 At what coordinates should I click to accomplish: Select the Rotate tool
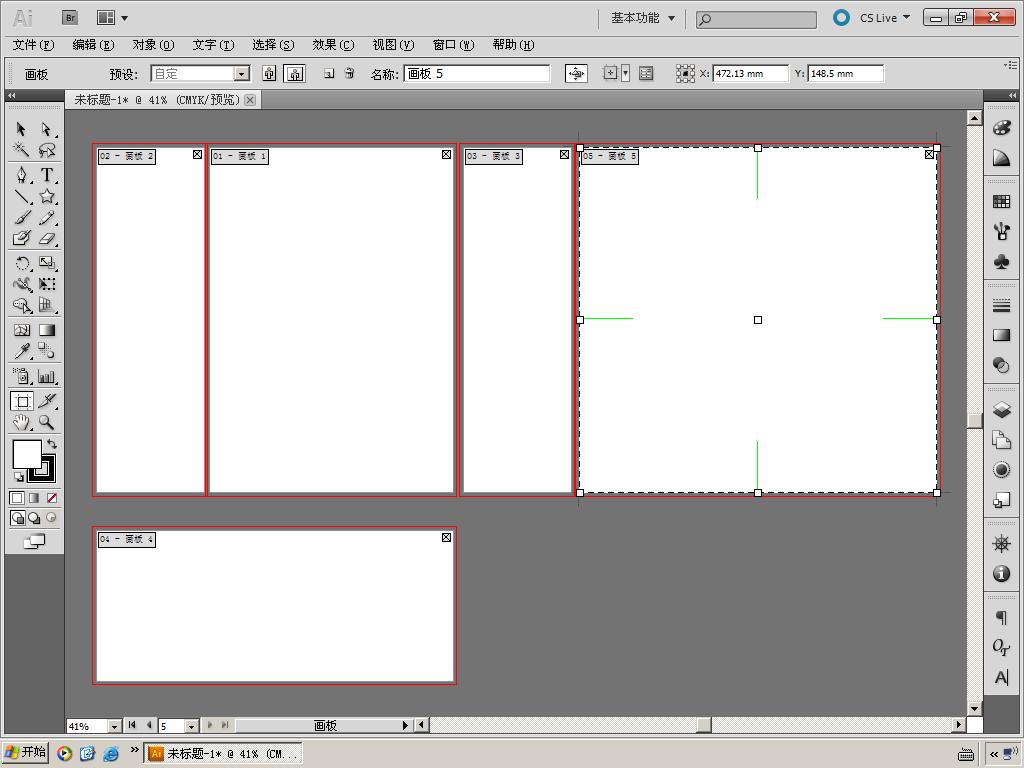tap(22, 263)
